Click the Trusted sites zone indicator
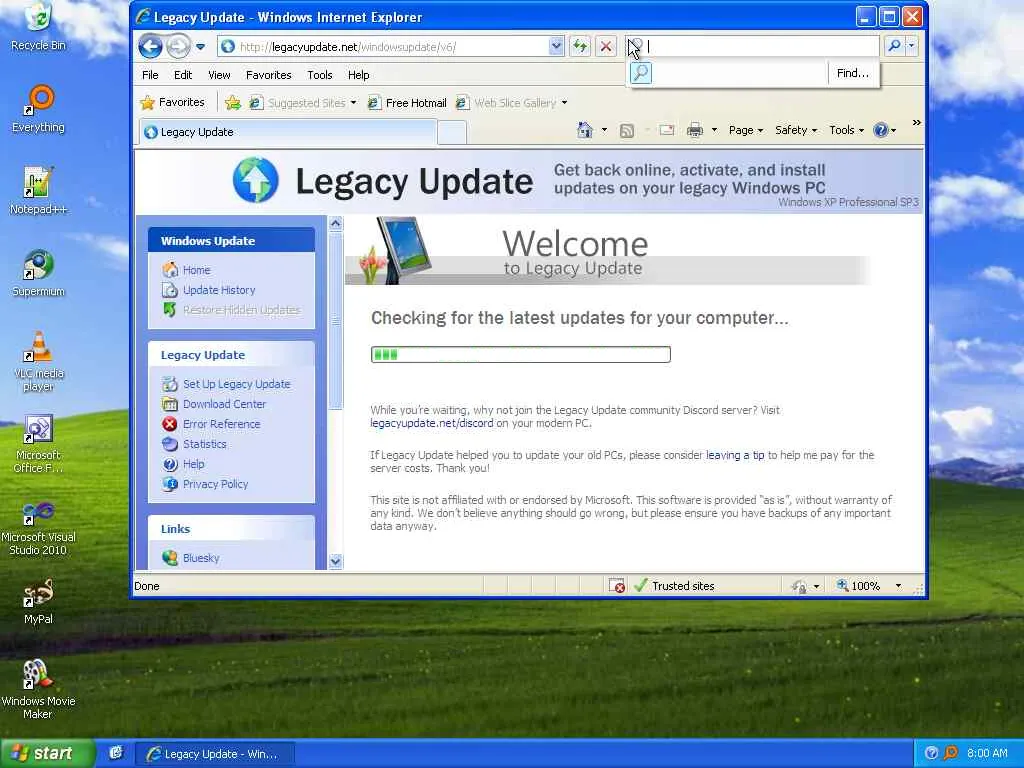Screen dimensions: 1024x768 [673, 586]
